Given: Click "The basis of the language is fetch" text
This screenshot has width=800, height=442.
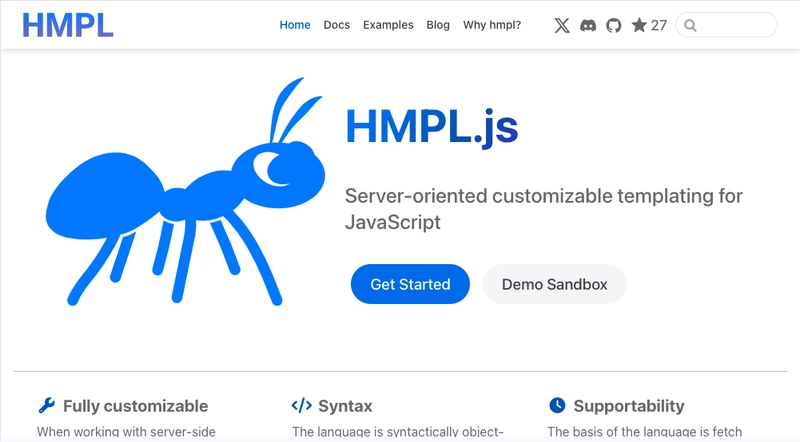Looking at the screenshot, I should click(645, 432).
